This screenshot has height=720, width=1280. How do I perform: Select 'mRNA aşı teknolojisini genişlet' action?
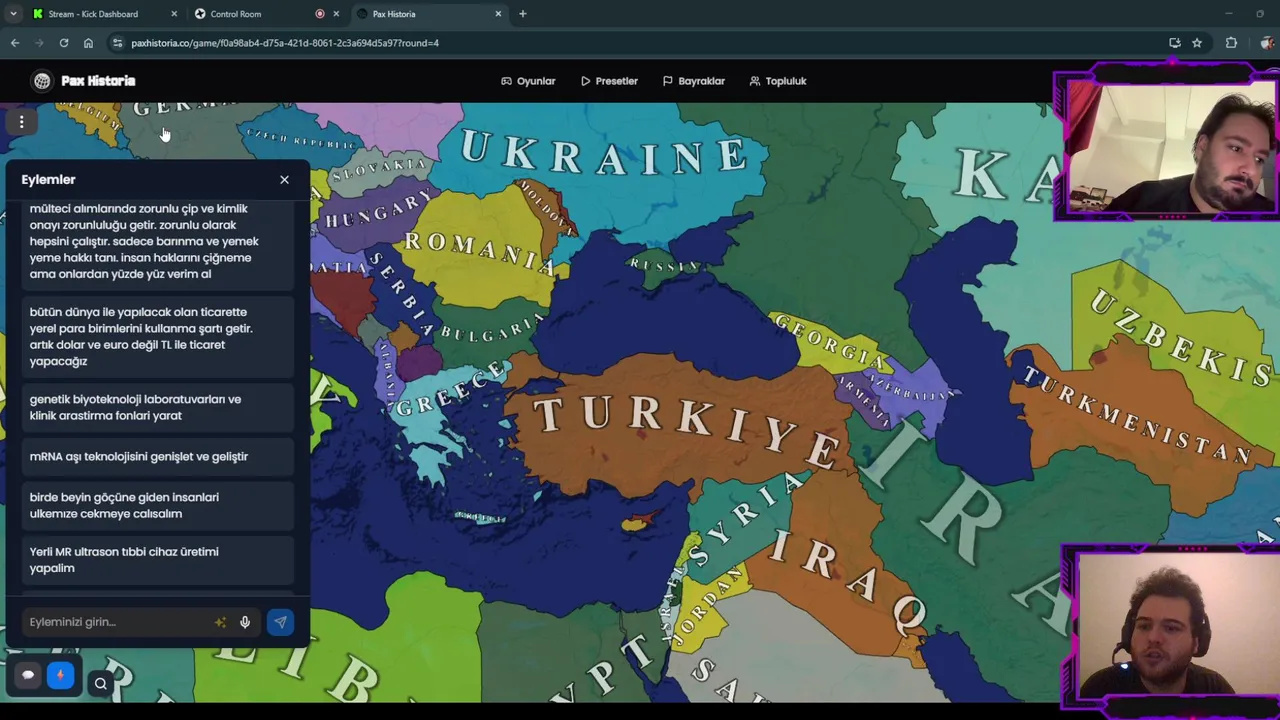click(x=158, y=456)
